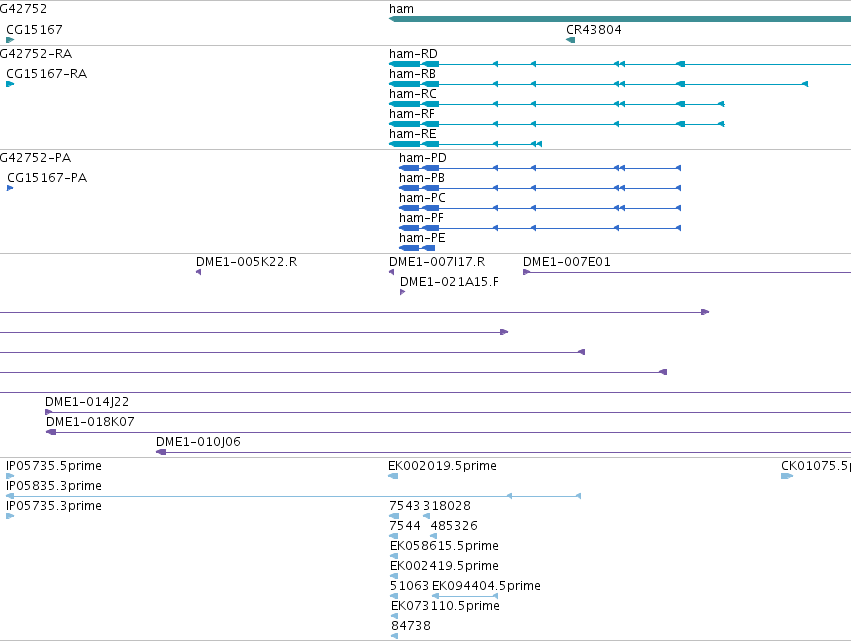Select the 7543 feature label
This screenshot has width=851, height=641.
[x=404, y=506]
